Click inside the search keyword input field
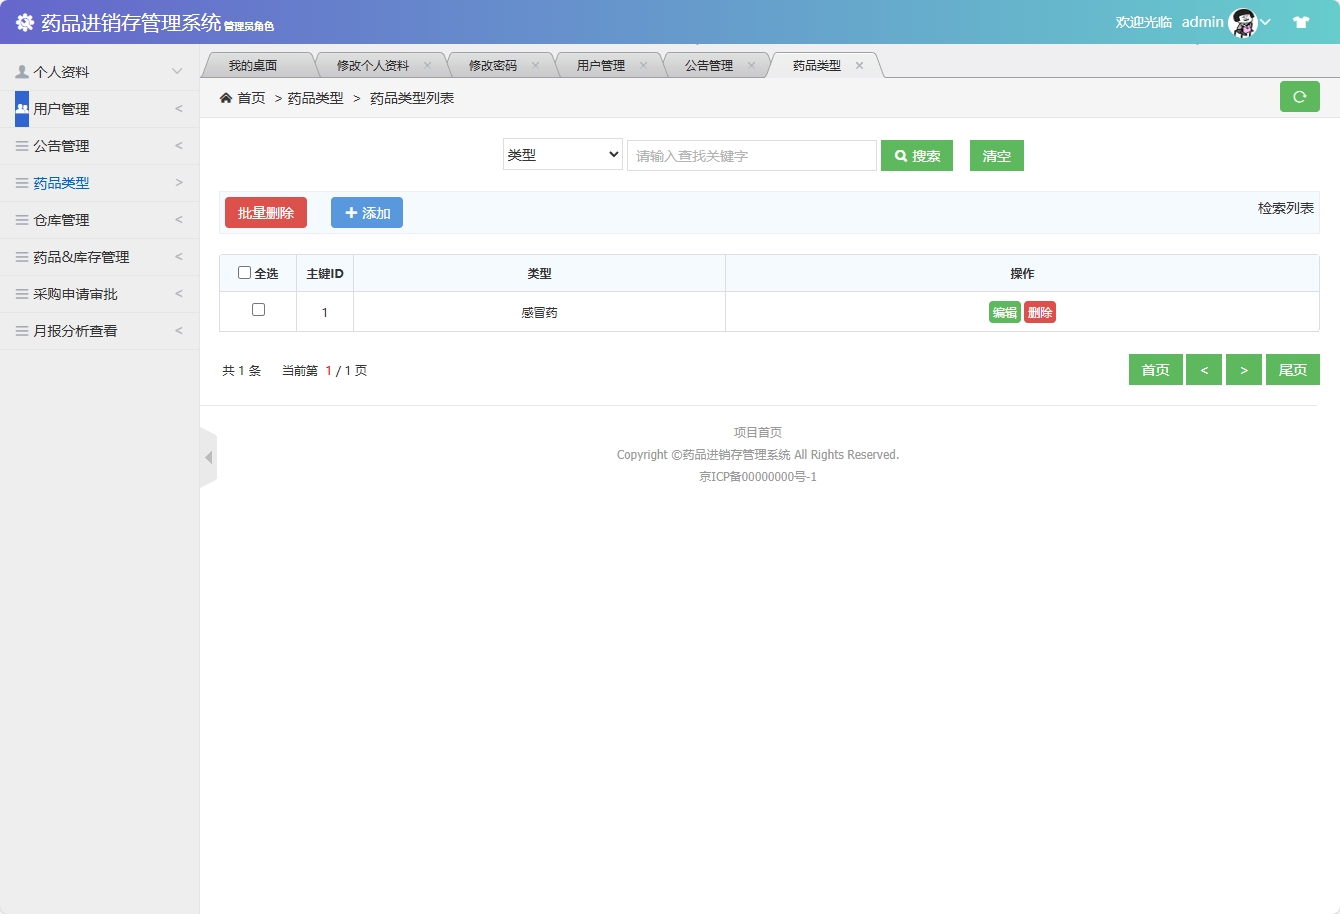 (751, 155)
